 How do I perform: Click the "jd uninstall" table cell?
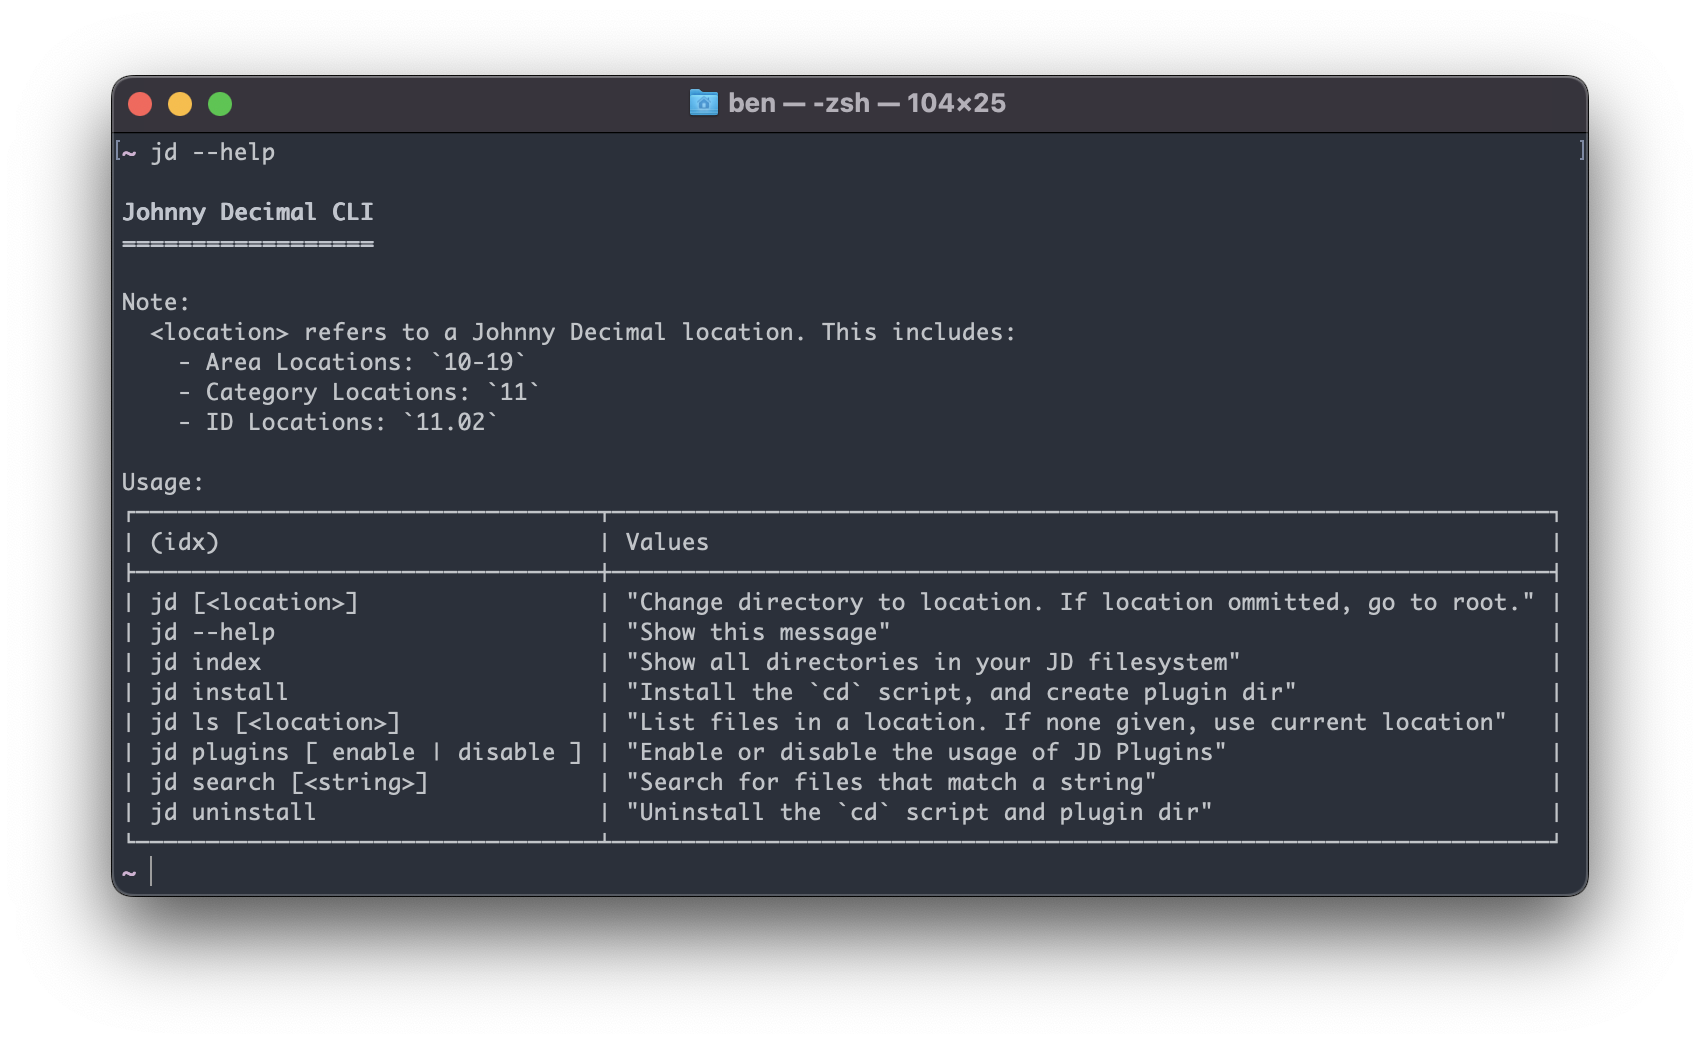click(x=233, y=812)
